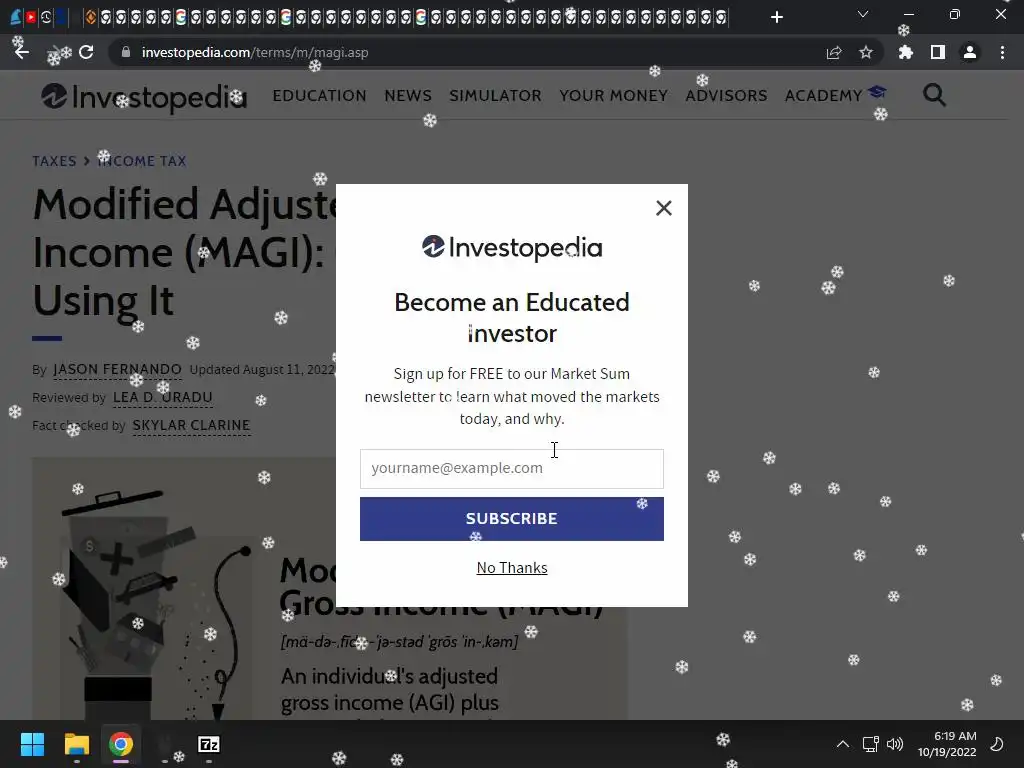Image resolution: width=1024 pixels, height=768 pixels.
Task: Open the Investopedia logo in the site header
Action: (x=144, y=97)
